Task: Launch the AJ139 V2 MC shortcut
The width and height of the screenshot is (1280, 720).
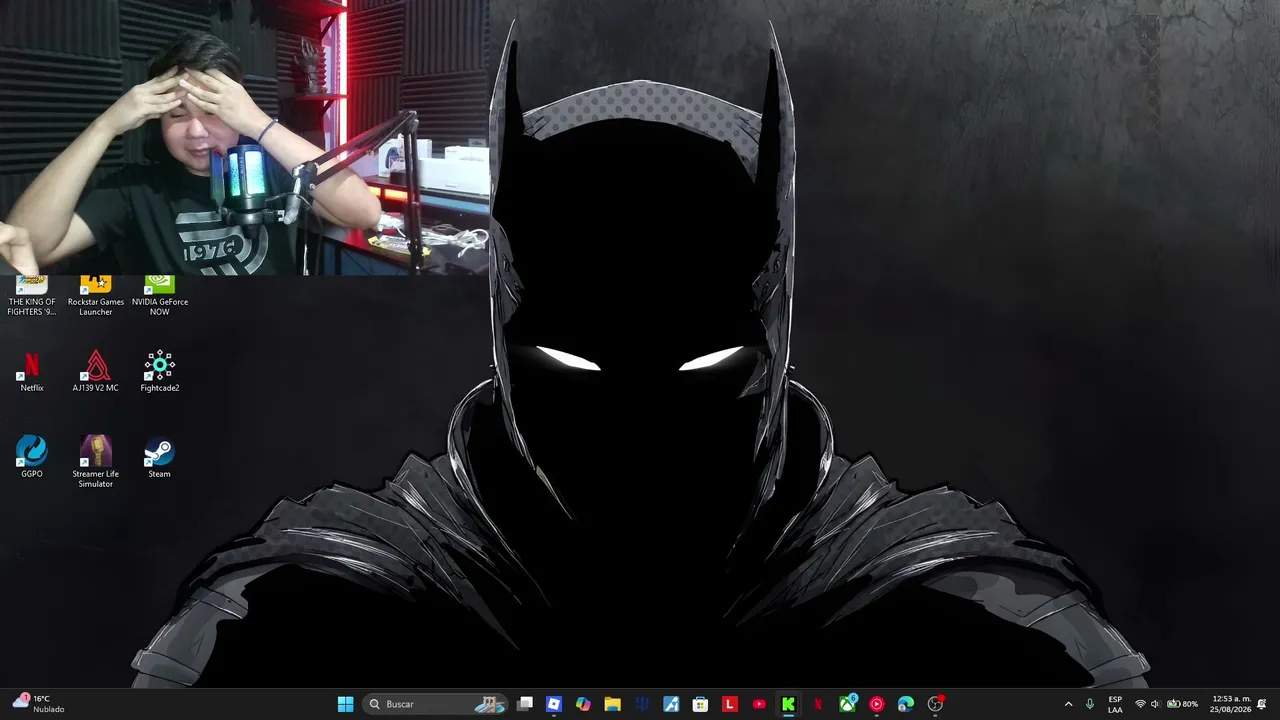Action: (x=96, y=371)
